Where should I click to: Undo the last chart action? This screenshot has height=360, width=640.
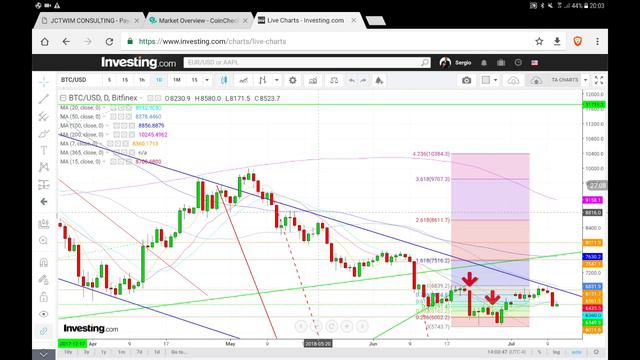coord(351,80)
